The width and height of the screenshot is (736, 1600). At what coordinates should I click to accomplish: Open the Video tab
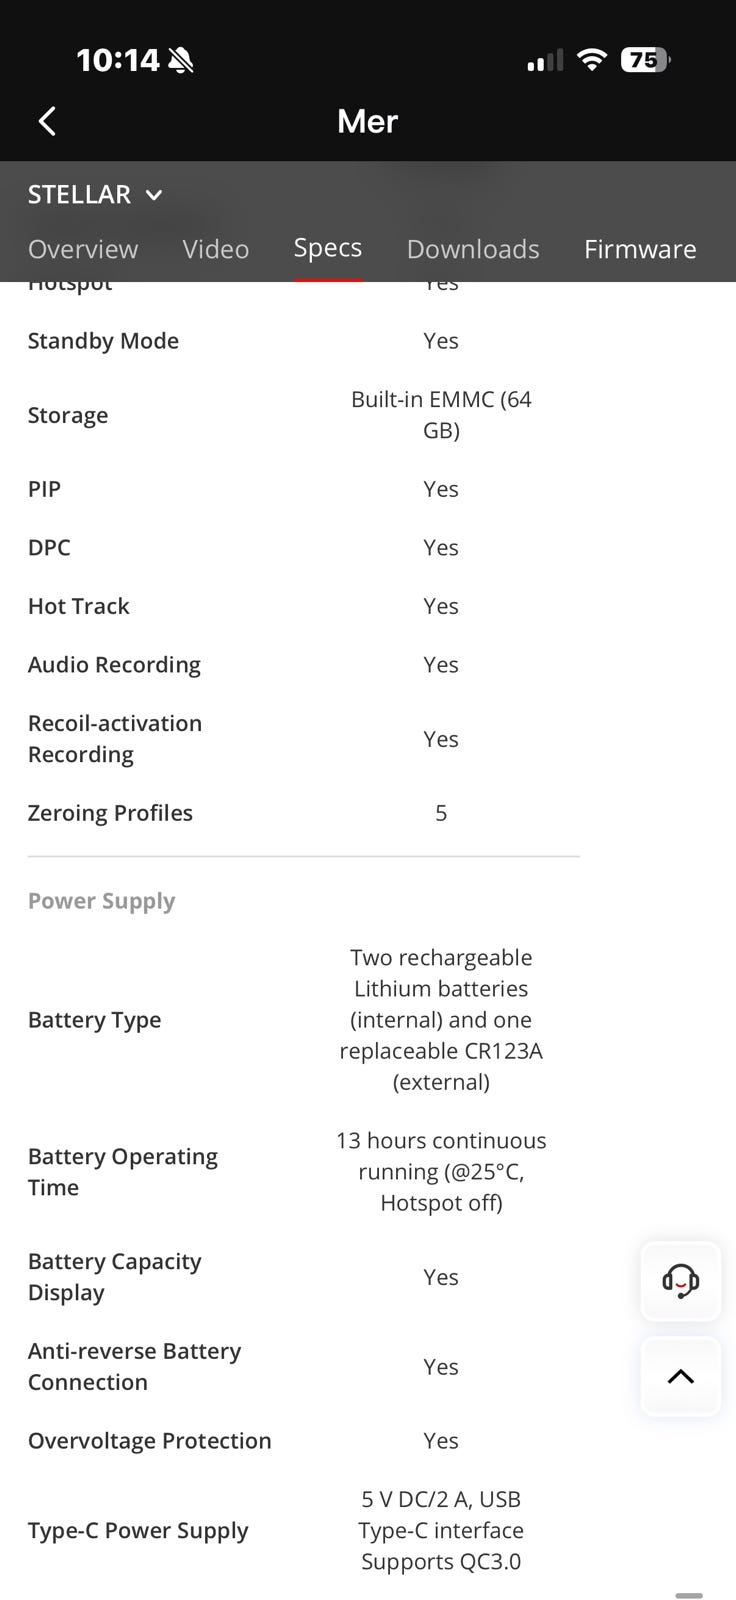(216, 249)
